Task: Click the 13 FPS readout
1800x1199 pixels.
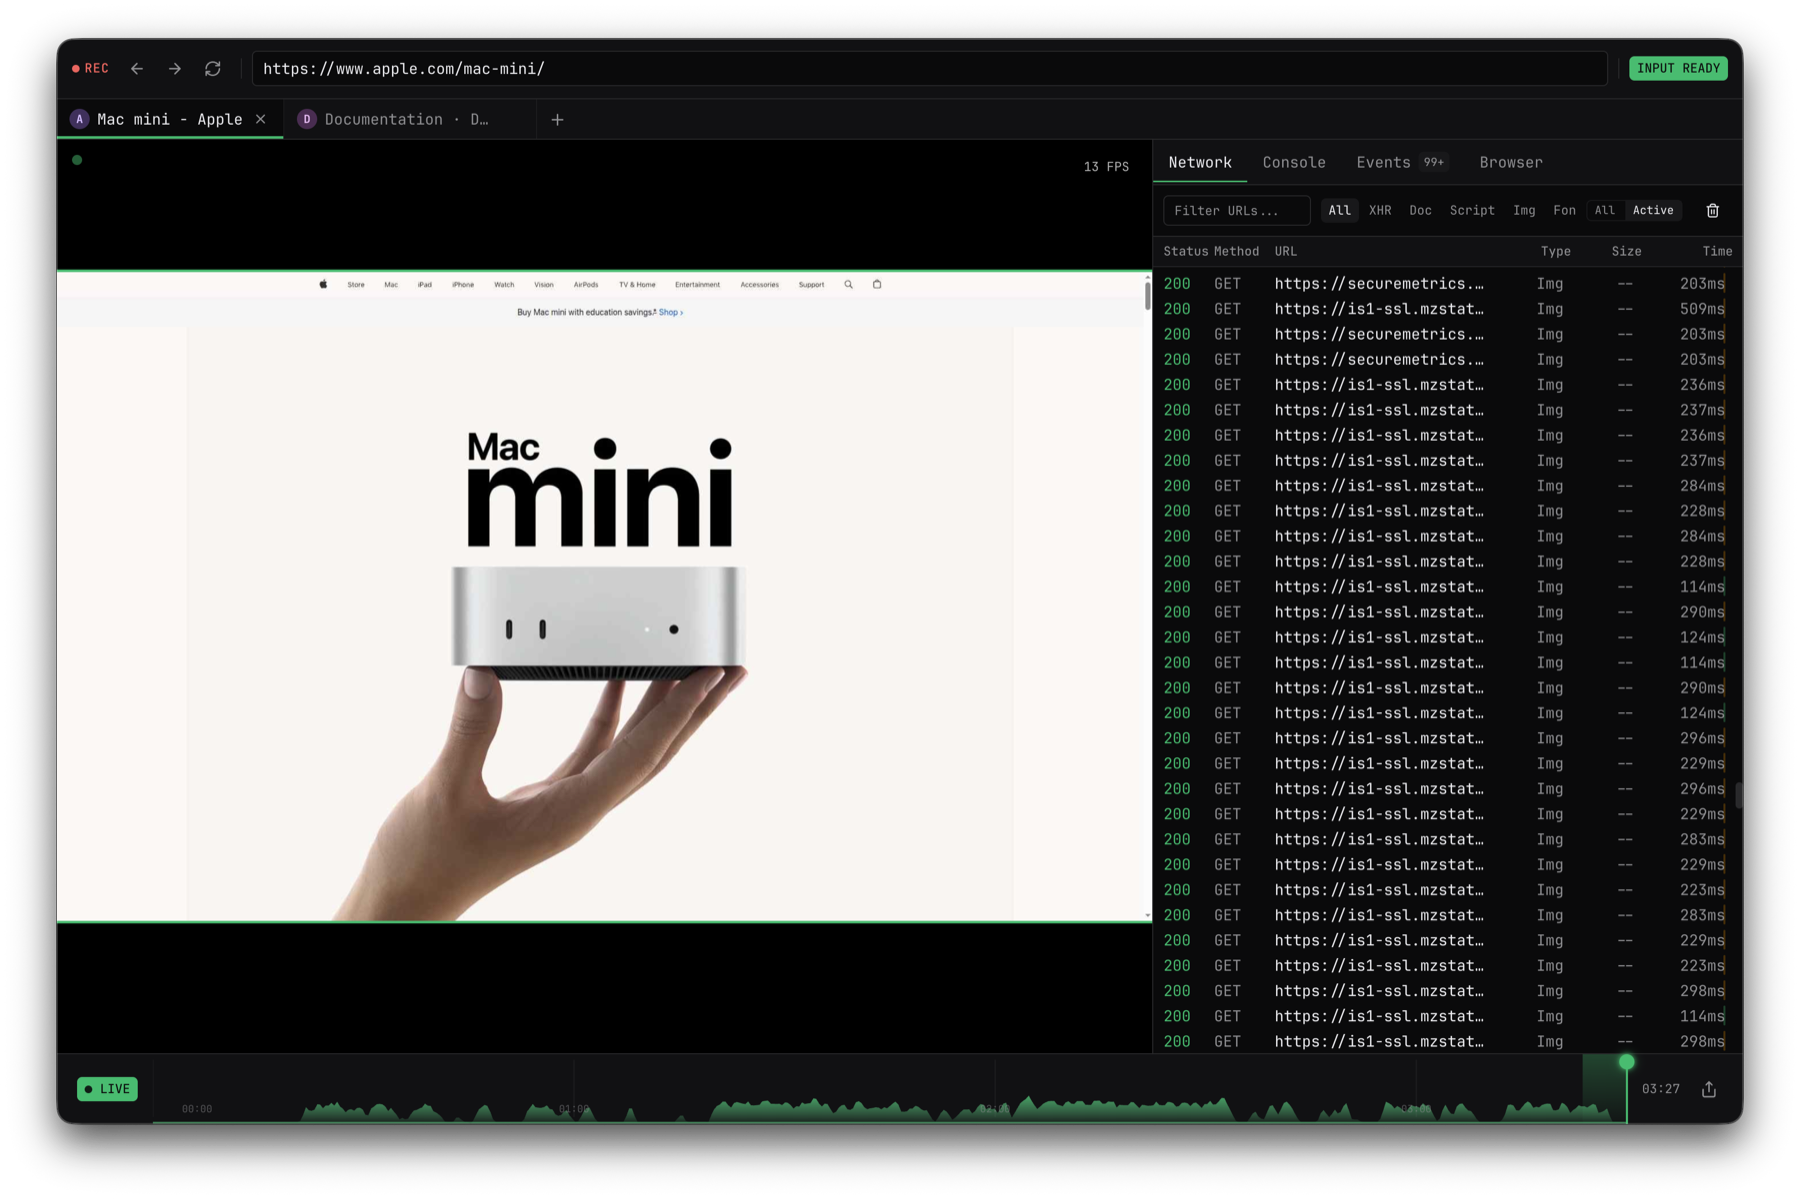Action: click(1106, 167)
